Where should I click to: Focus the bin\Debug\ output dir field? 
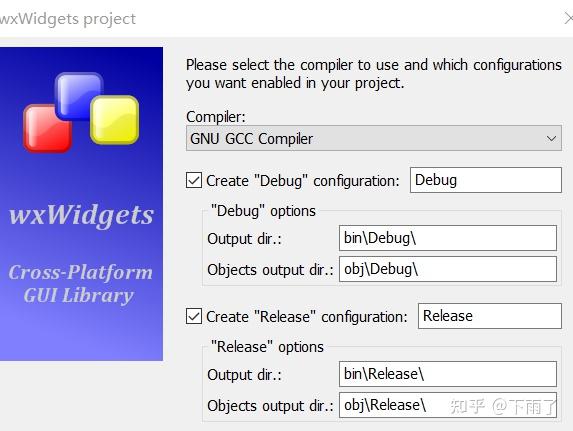(448, 238)
